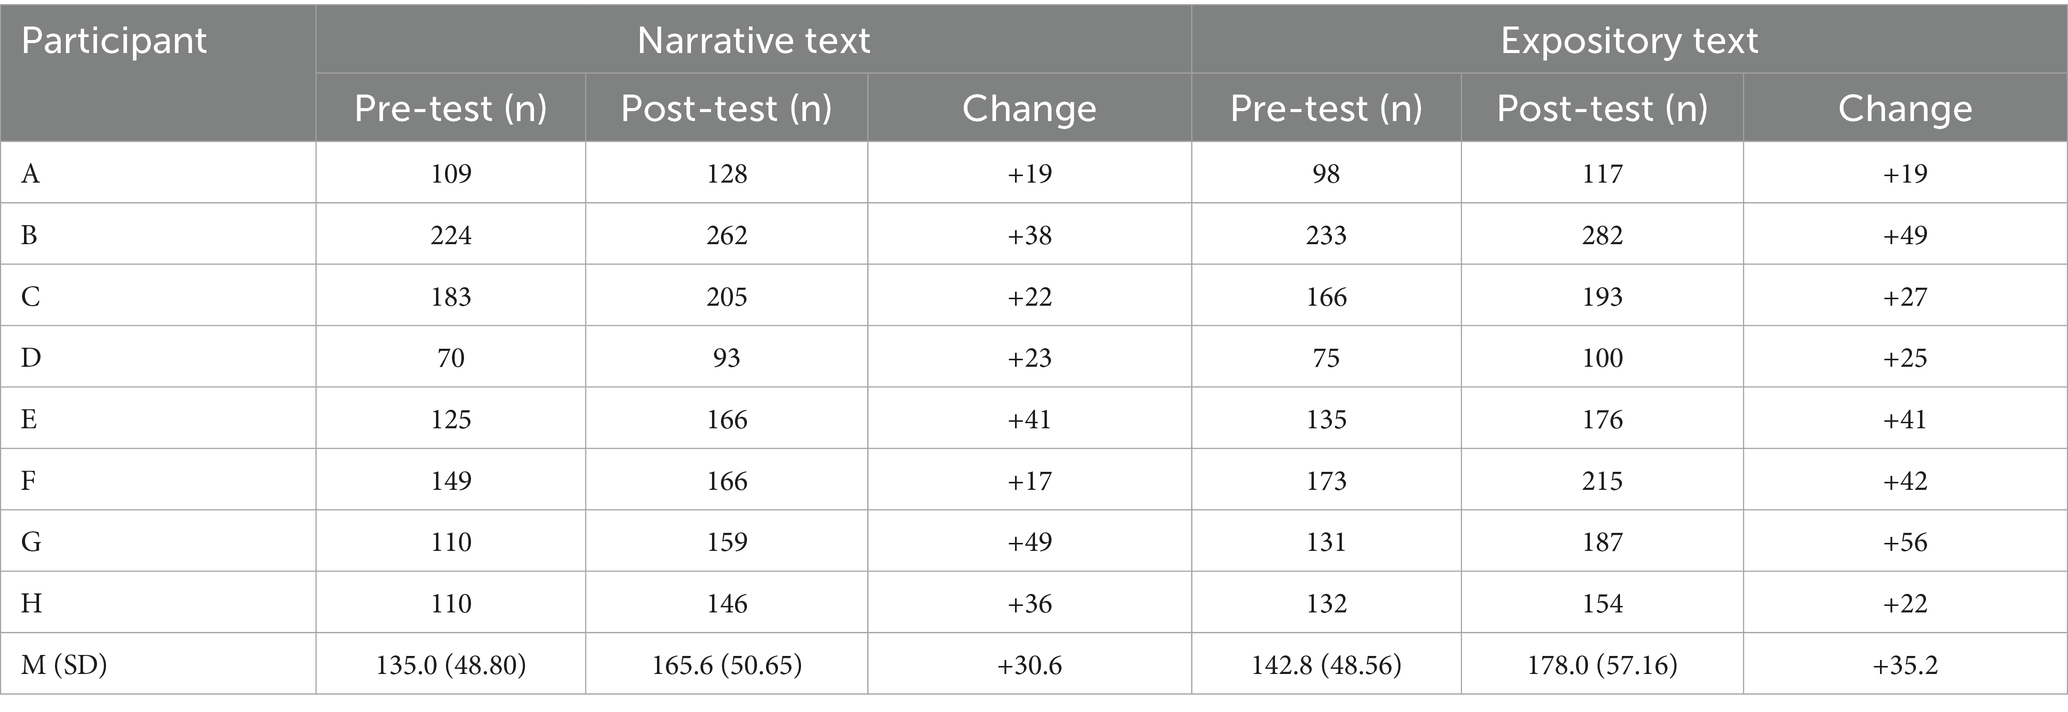Select participant D's narrative pre-test value 70

(450, 358)
